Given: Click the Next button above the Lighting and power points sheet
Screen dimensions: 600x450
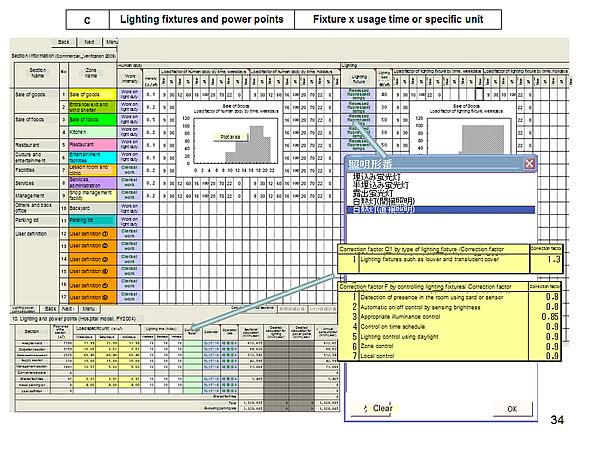Looking at the screenshot, I should tap(67, 308).
